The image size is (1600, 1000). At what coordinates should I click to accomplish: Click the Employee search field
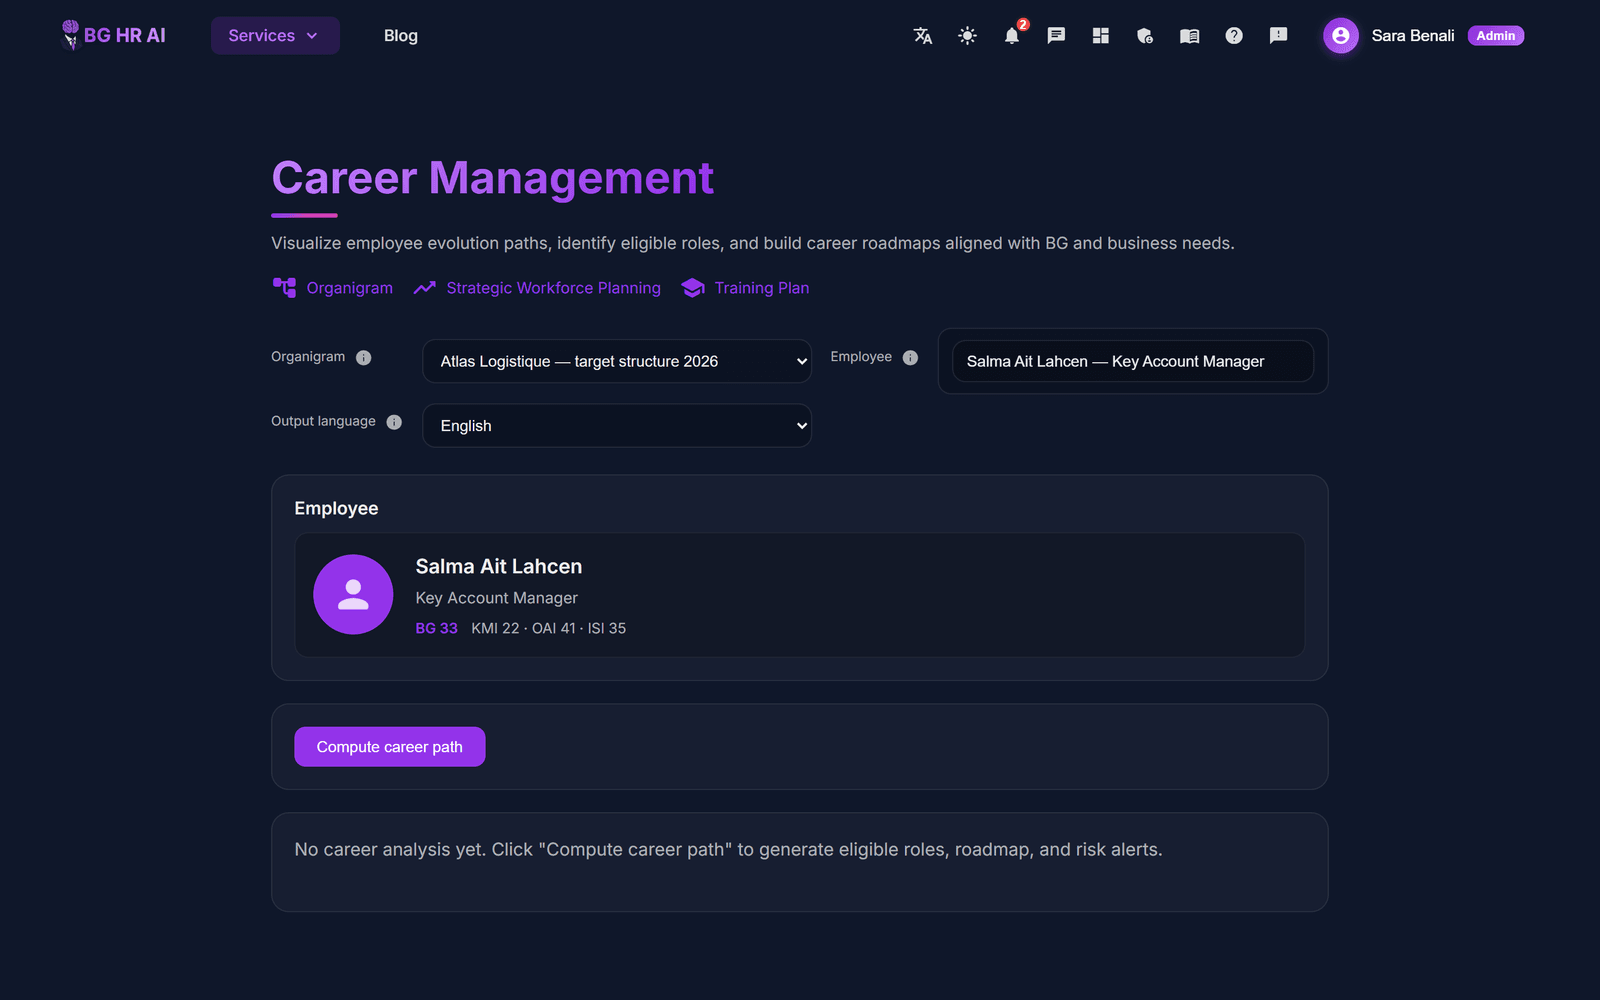tap(1133, 361)
